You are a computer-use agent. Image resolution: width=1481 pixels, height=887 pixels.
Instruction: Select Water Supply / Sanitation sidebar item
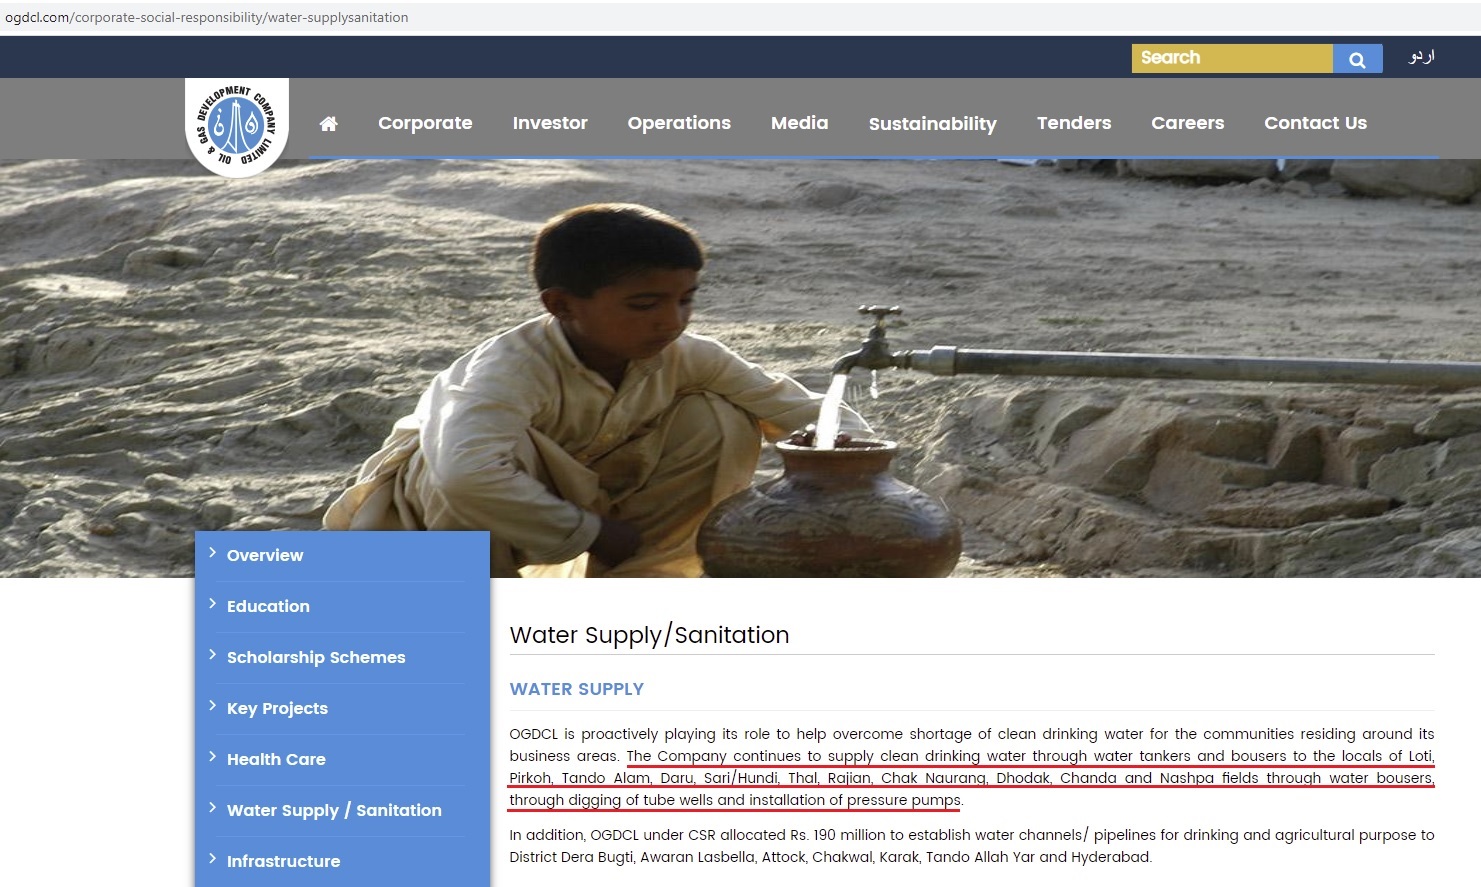pyautogui.click(x=334, y=810)
